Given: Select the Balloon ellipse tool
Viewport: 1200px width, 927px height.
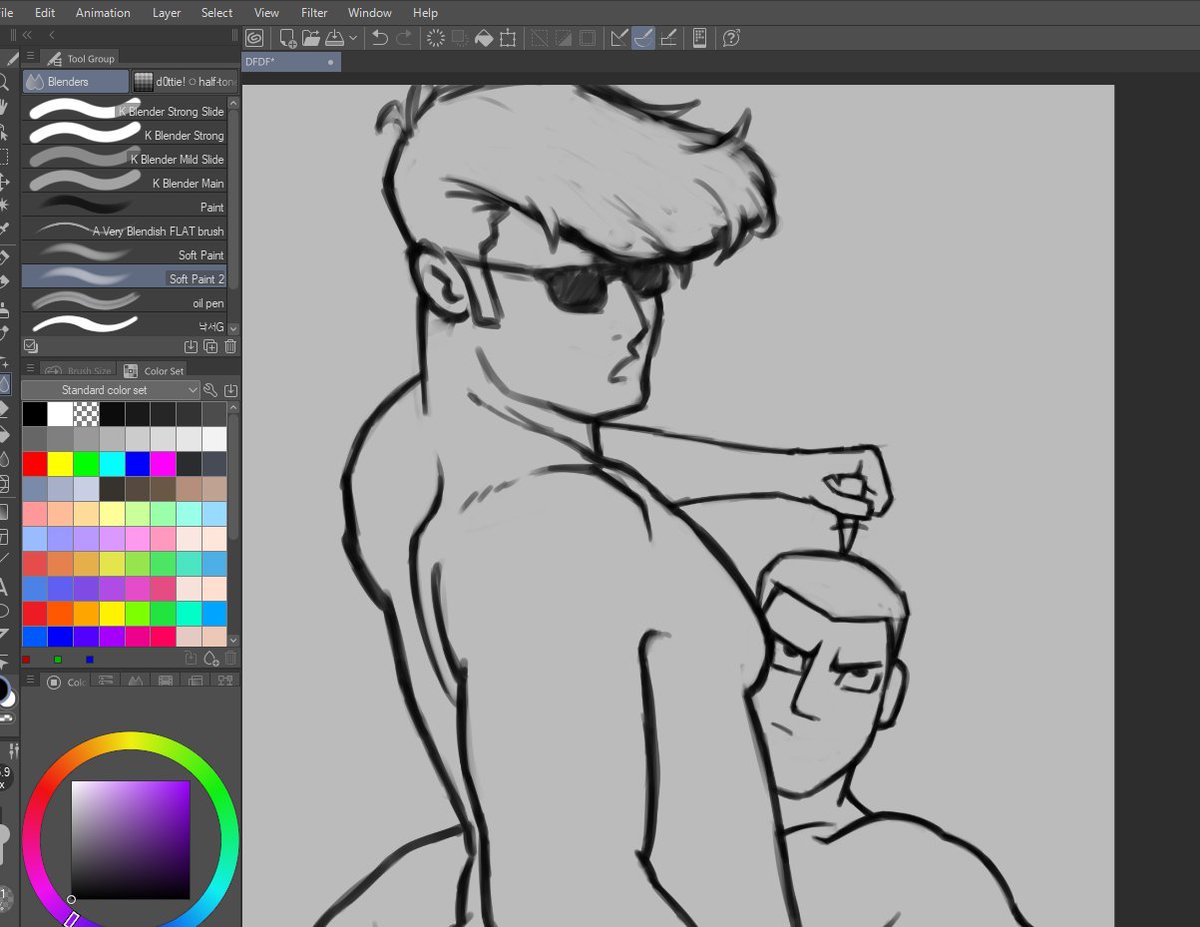Looking at the screenshot, I should (4, 611).
